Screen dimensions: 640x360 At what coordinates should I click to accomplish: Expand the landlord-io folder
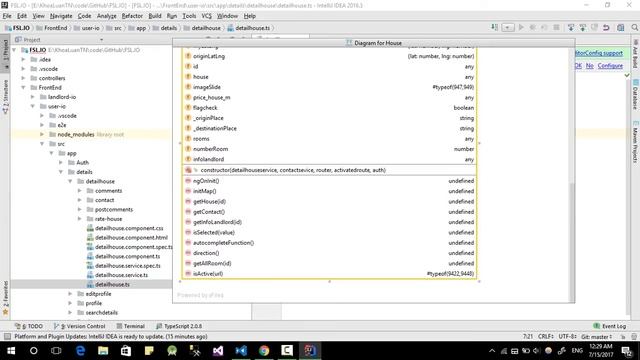(x=33, y=97)
